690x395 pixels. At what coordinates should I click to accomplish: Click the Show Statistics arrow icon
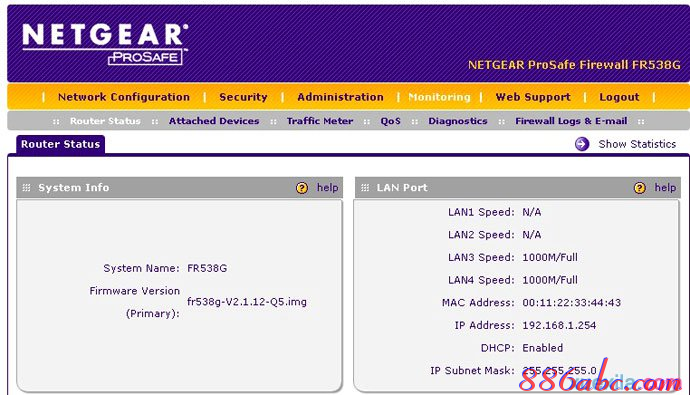582,144
